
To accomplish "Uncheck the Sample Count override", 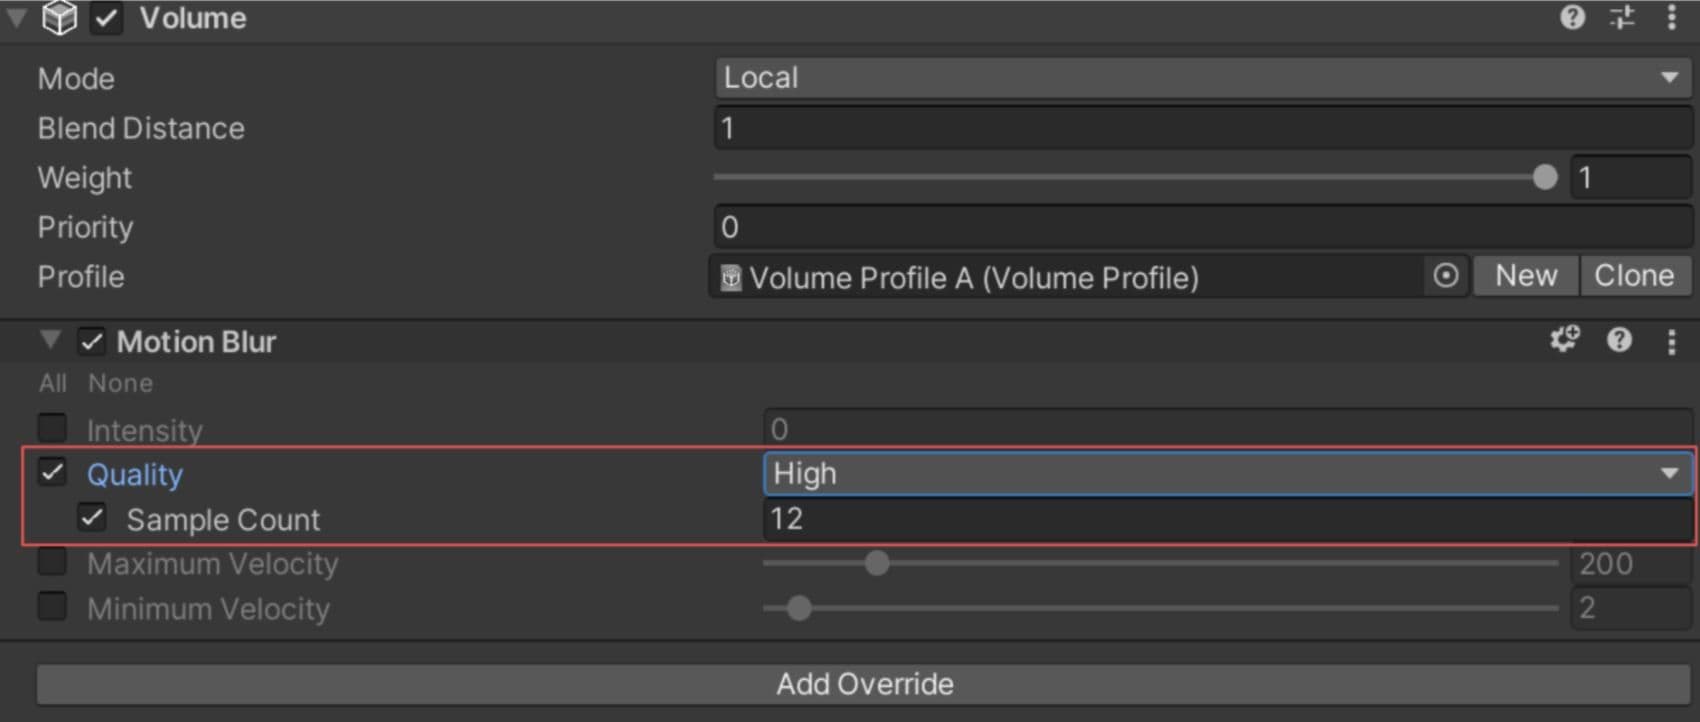I will tap(92, 518).
